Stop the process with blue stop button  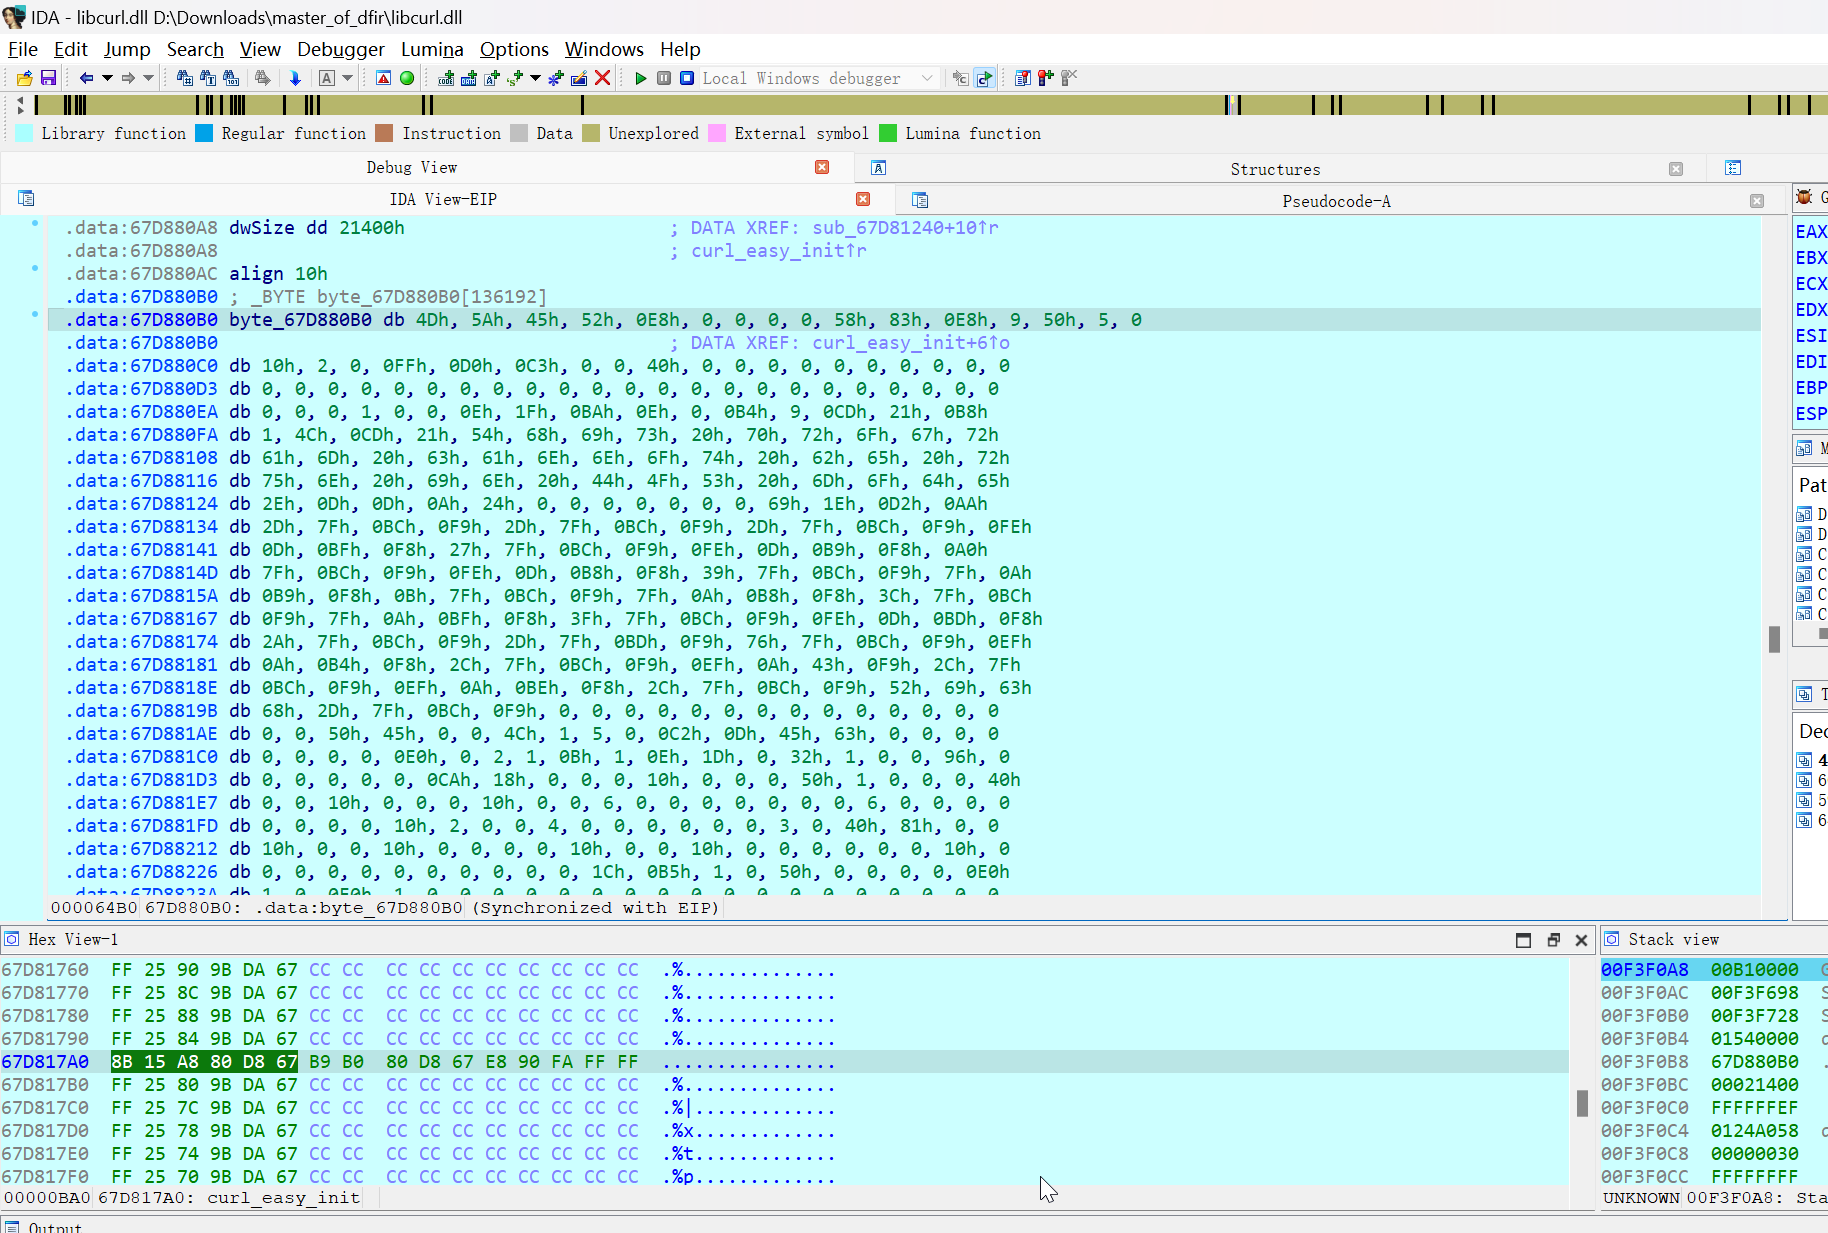click(x=687, y=78)
